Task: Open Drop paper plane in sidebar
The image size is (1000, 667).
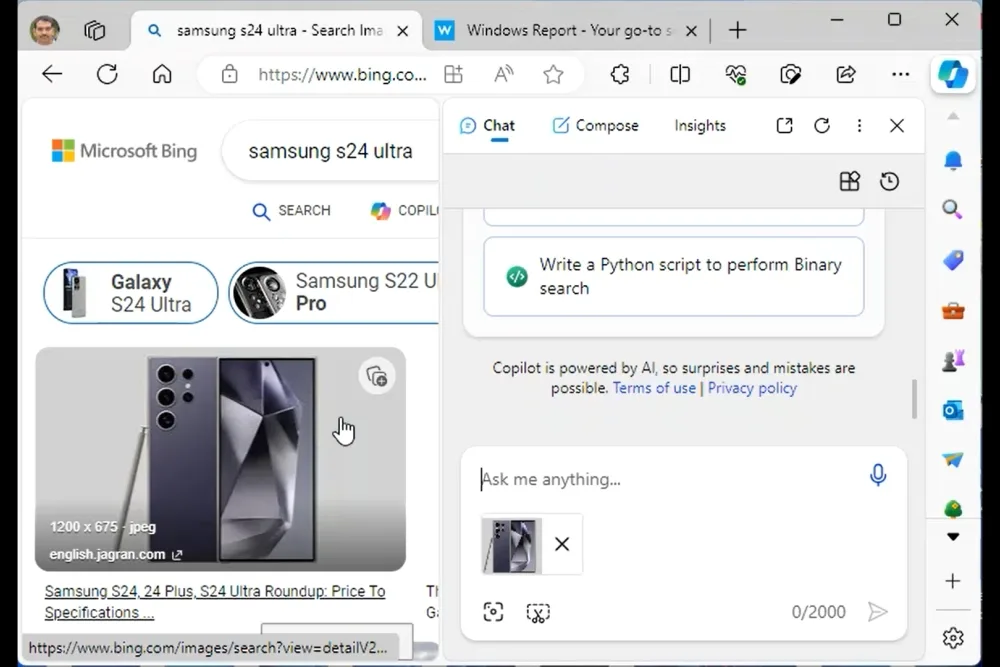Action: tap(953, 460)
